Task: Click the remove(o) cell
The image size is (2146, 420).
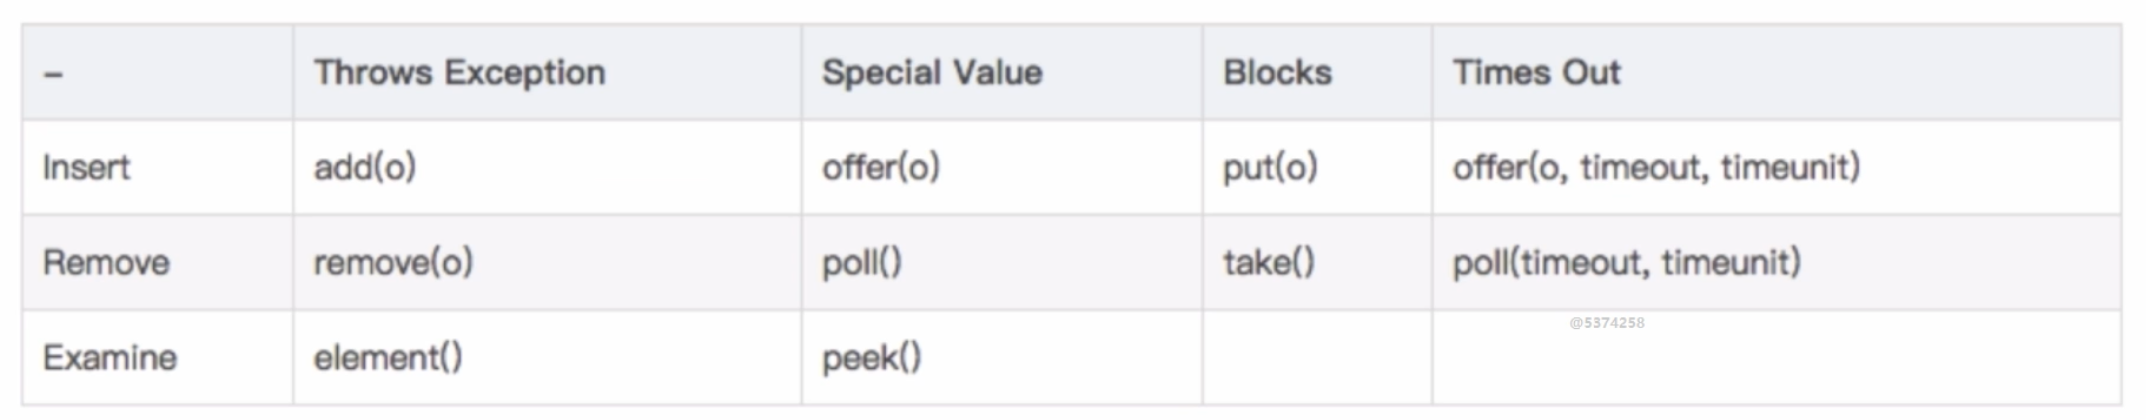Action: [x=393, y=262]
